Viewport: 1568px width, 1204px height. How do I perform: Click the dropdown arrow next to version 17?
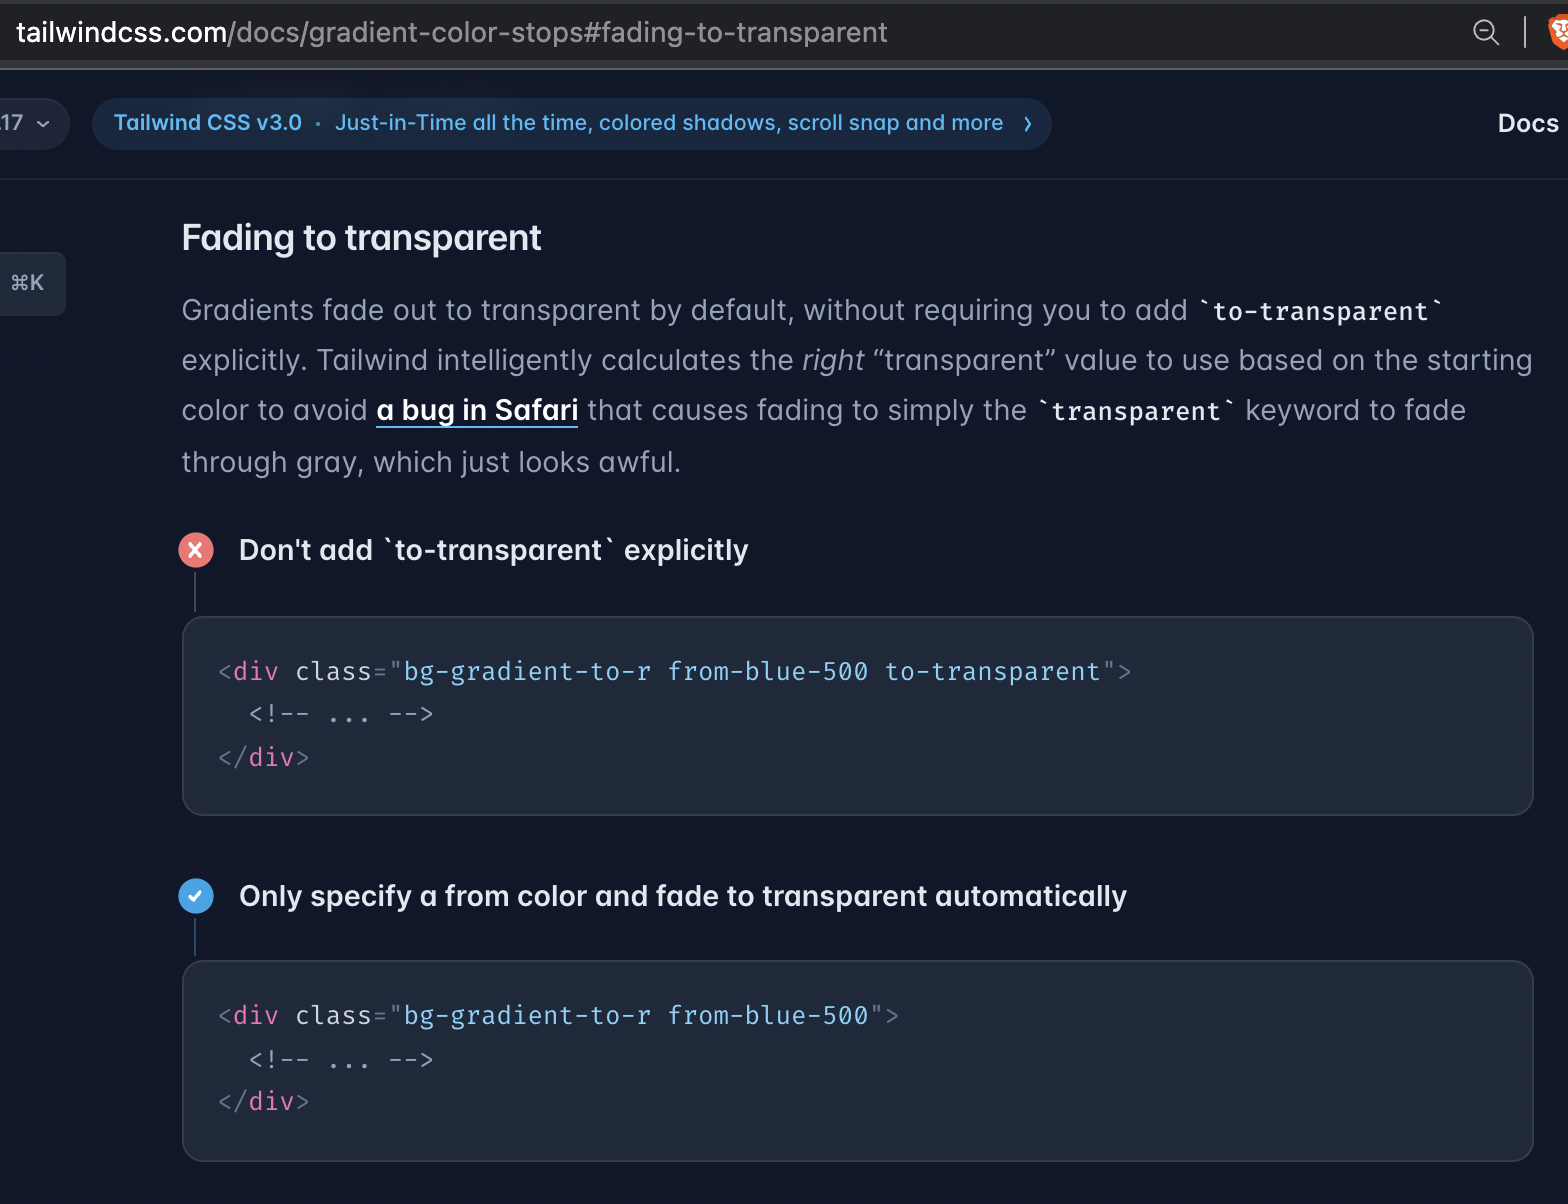[41, 124]
